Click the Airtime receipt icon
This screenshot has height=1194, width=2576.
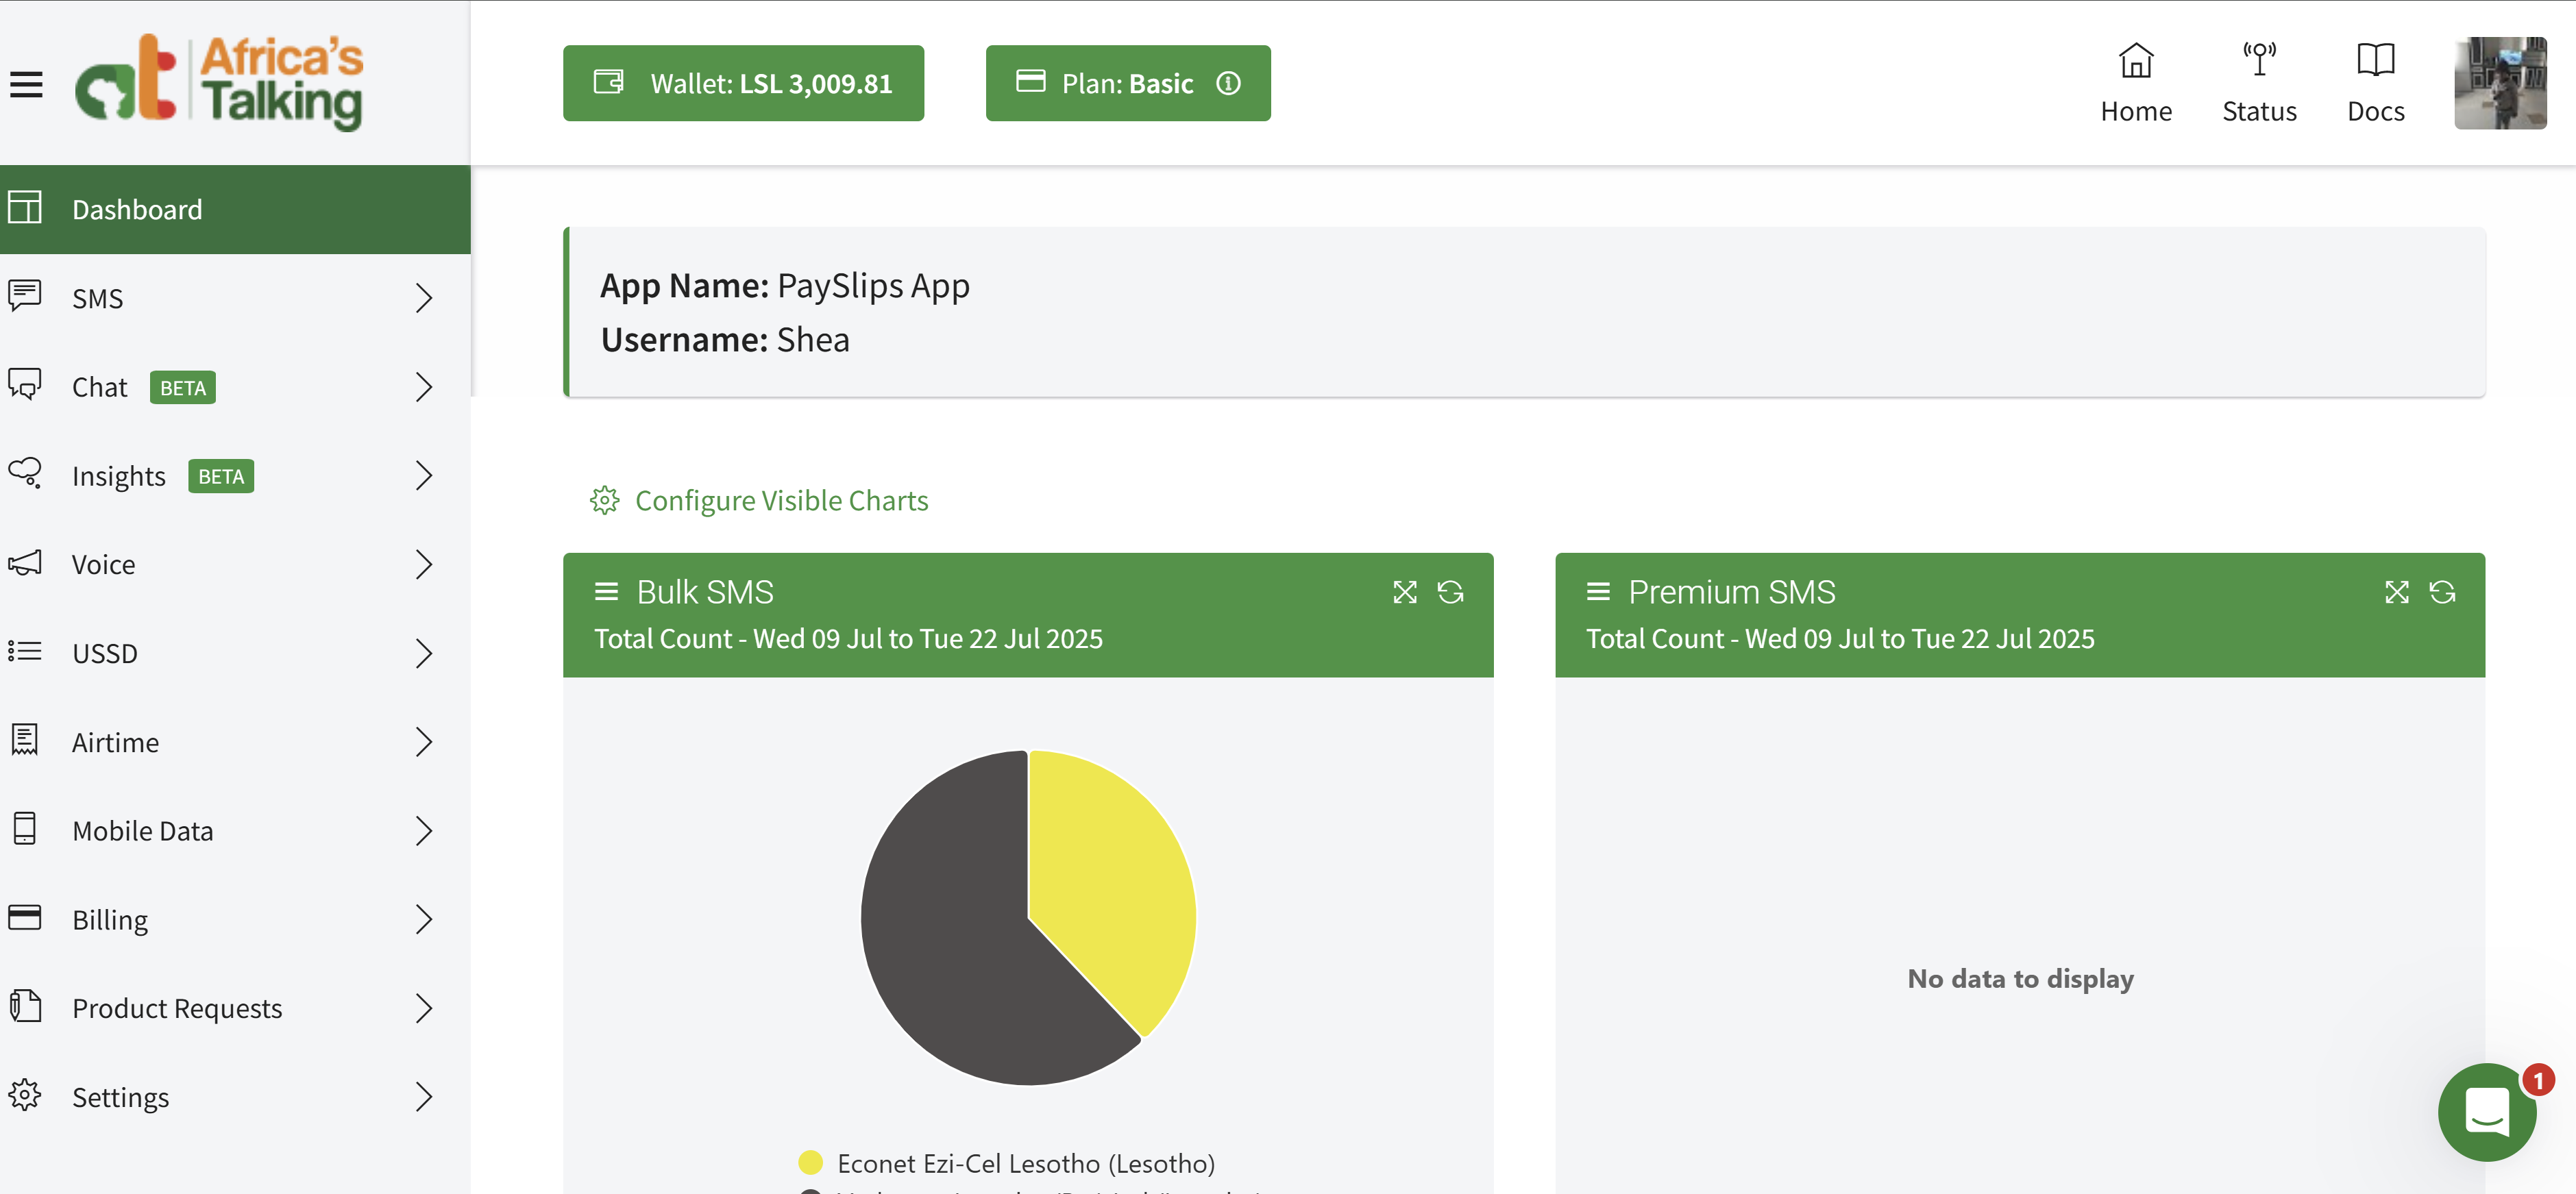click(25, 740)
